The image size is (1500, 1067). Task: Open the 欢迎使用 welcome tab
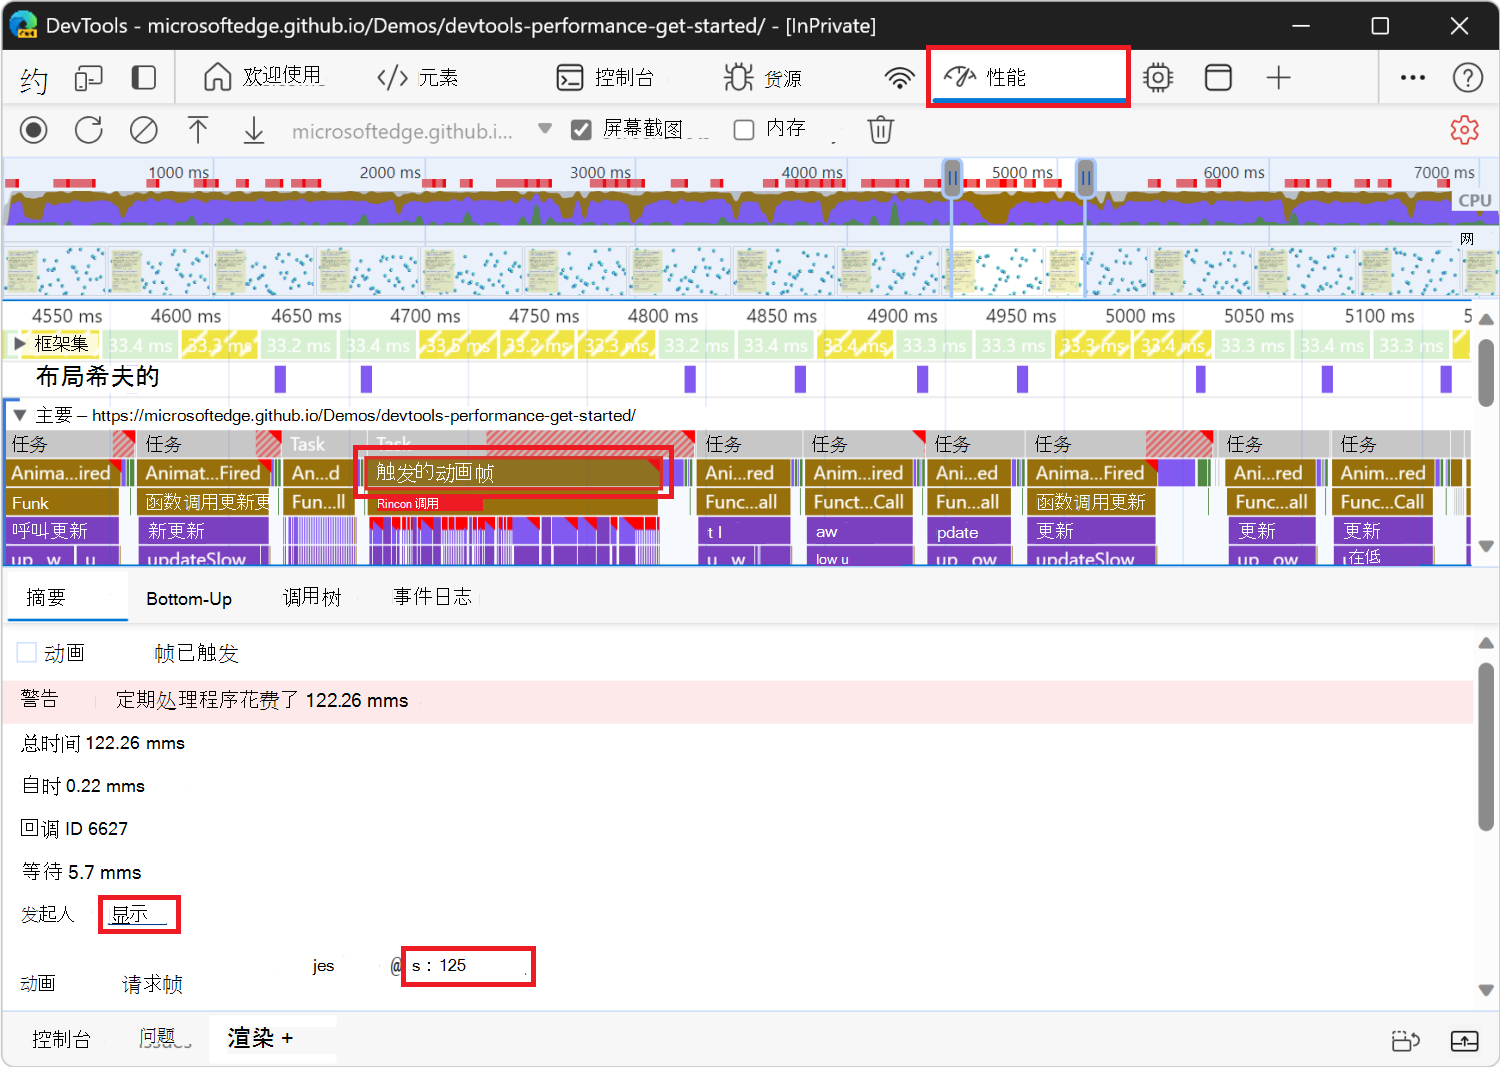click(x=262, y=77)
